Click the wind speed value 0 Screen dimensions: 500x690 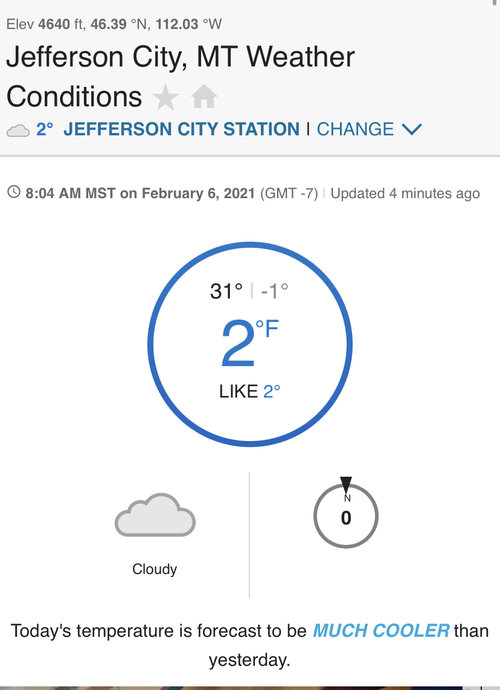(x=346, y=518)
